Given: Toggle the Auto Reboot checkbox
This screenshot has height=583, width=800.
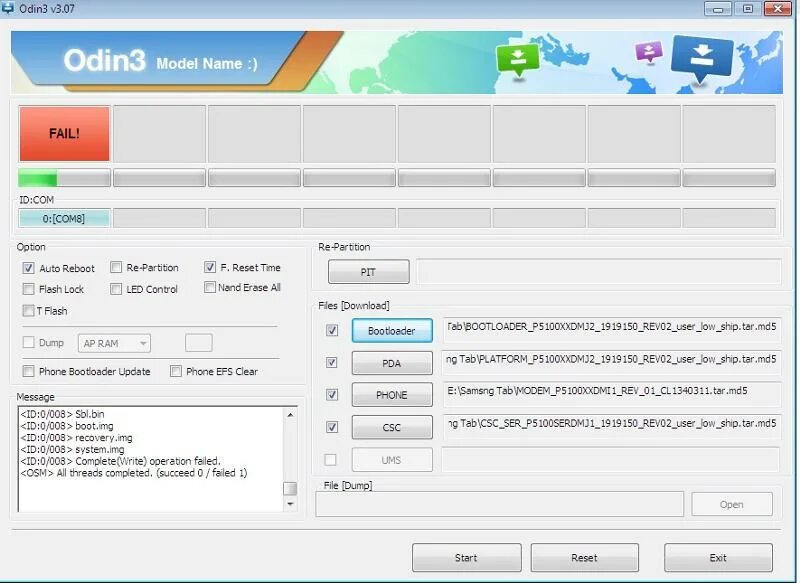Looking at the screenshot, I should [x=29, y=268].
